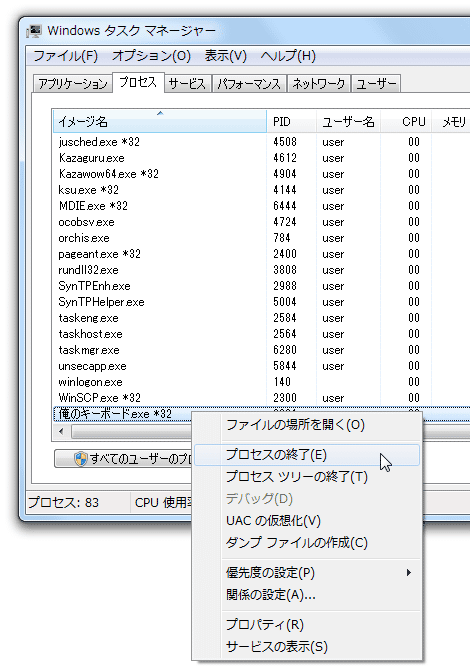Go to the ネットワーク tab

click(x=319, y=83)
